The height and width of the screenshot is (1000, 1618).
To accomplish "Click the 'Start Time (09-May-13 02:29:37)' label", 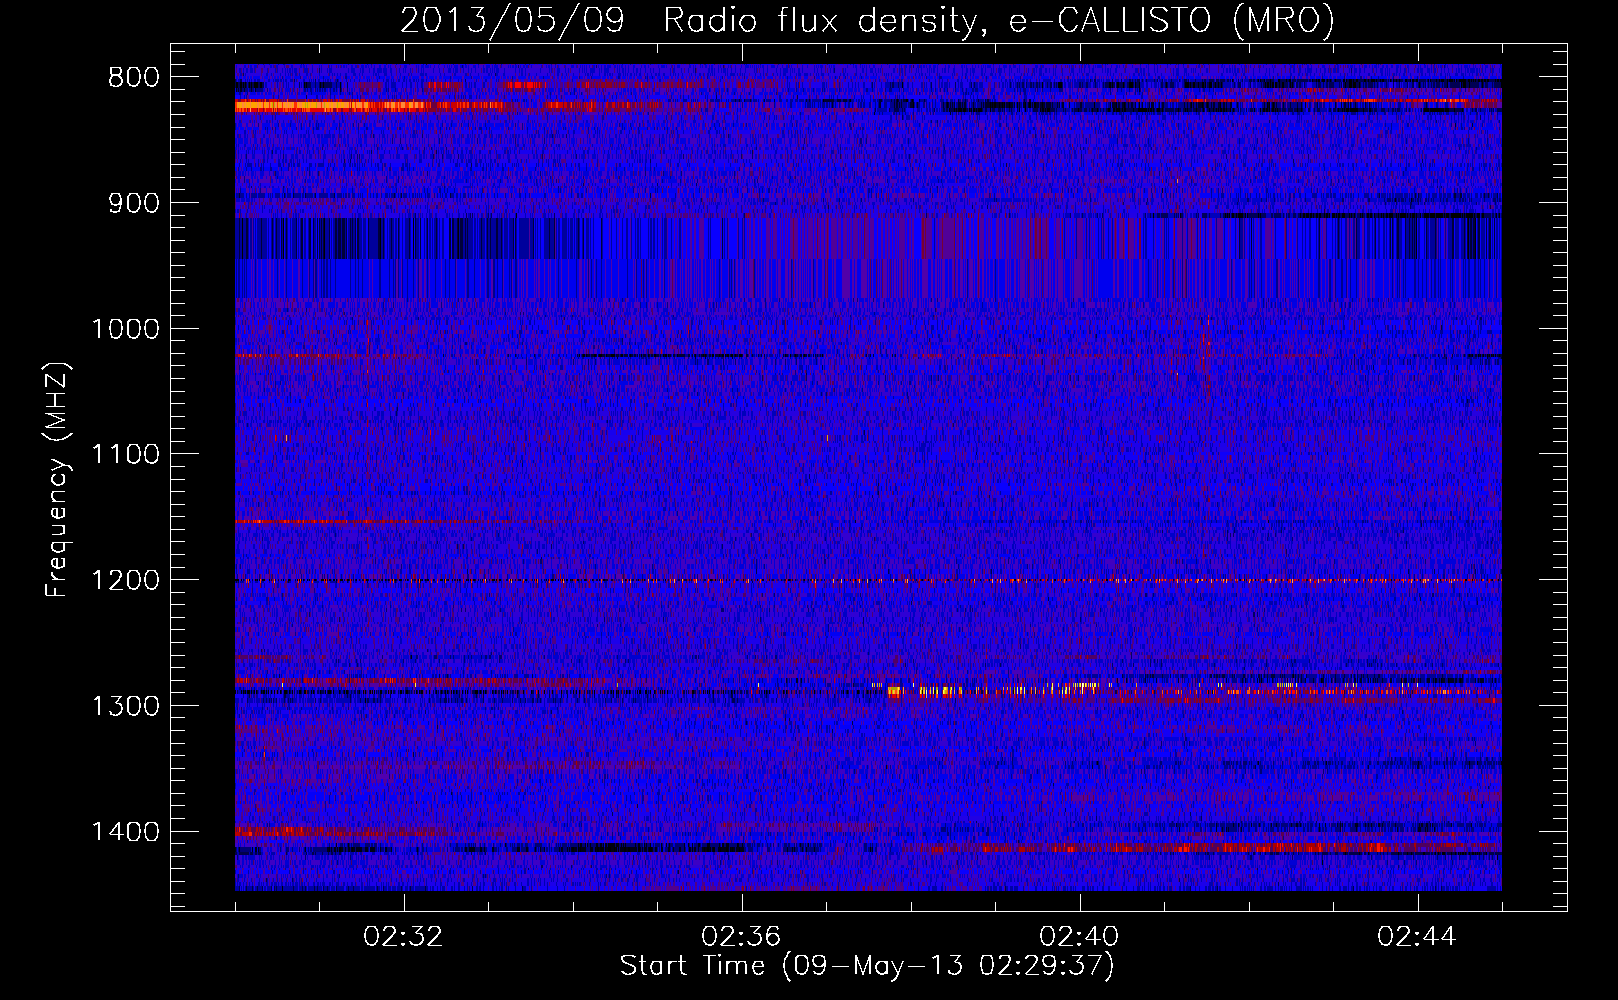I will point(867,966).
